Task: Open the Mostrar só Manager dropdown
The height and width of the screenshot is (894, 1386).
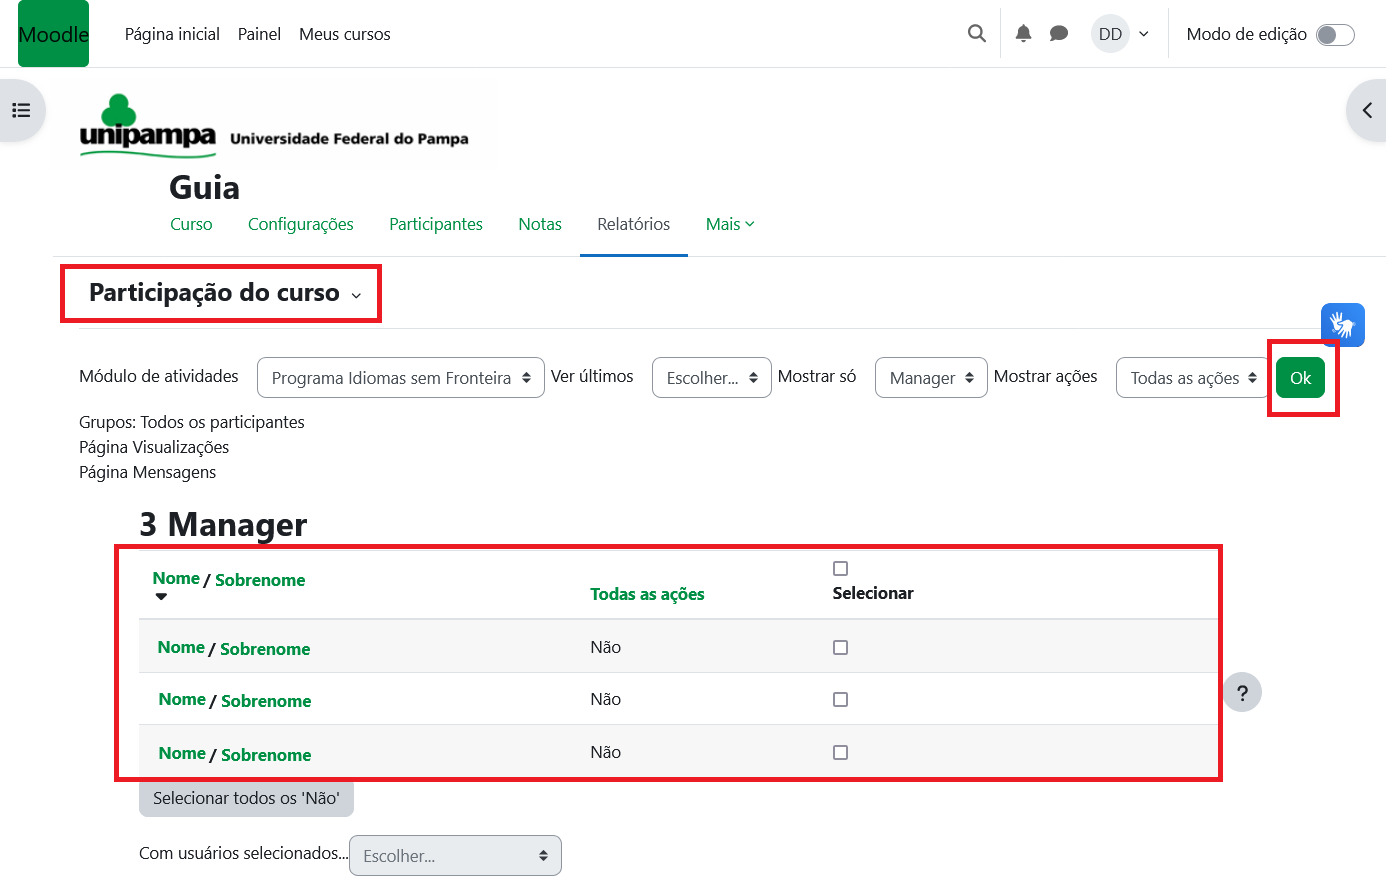Action: pos(930,378)
